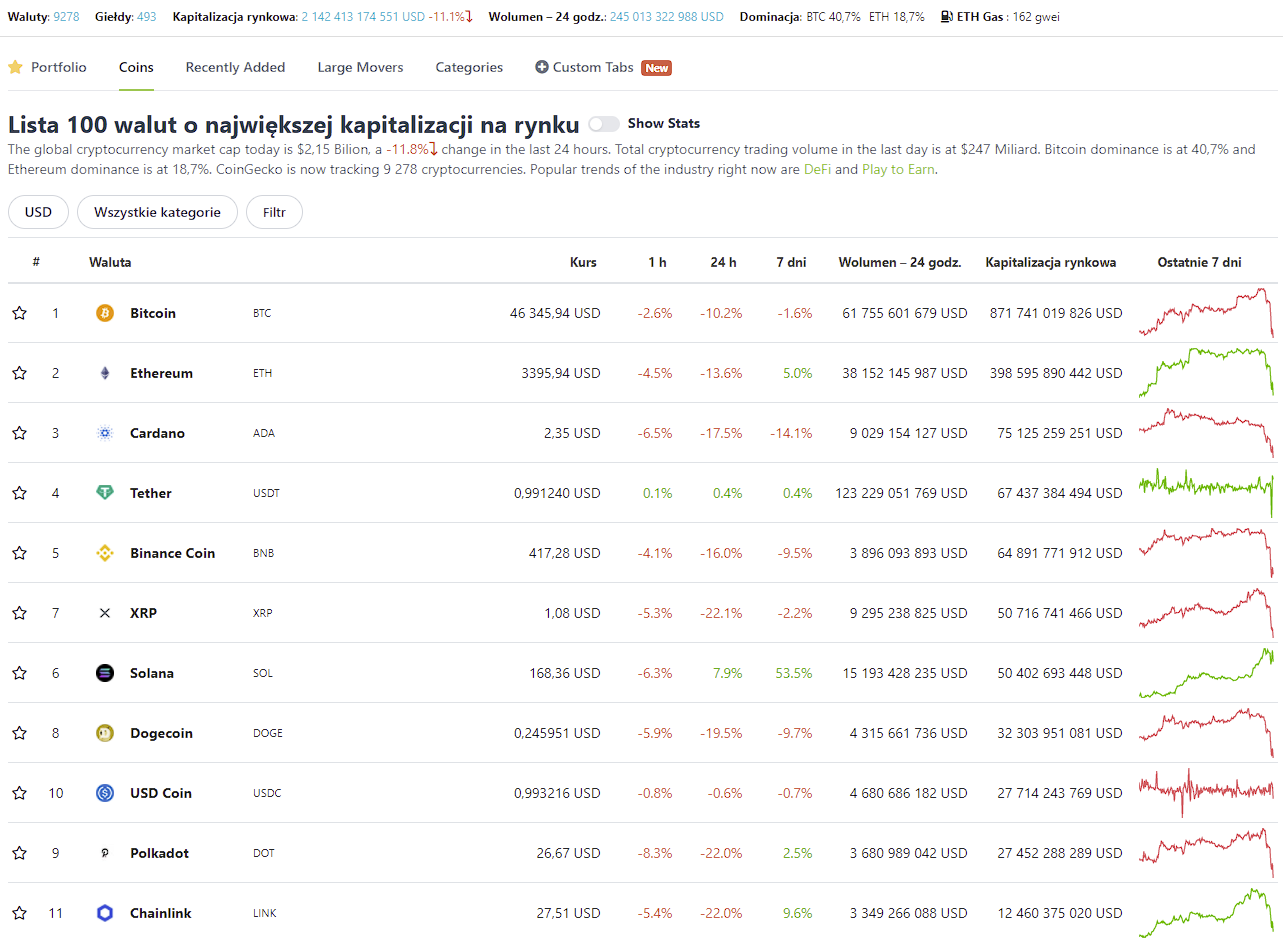The height and width of the screenshot is (941, 1283).
Task: Click the ETH Gas 162 gwei value
Action: click(x=1036, y=17)
